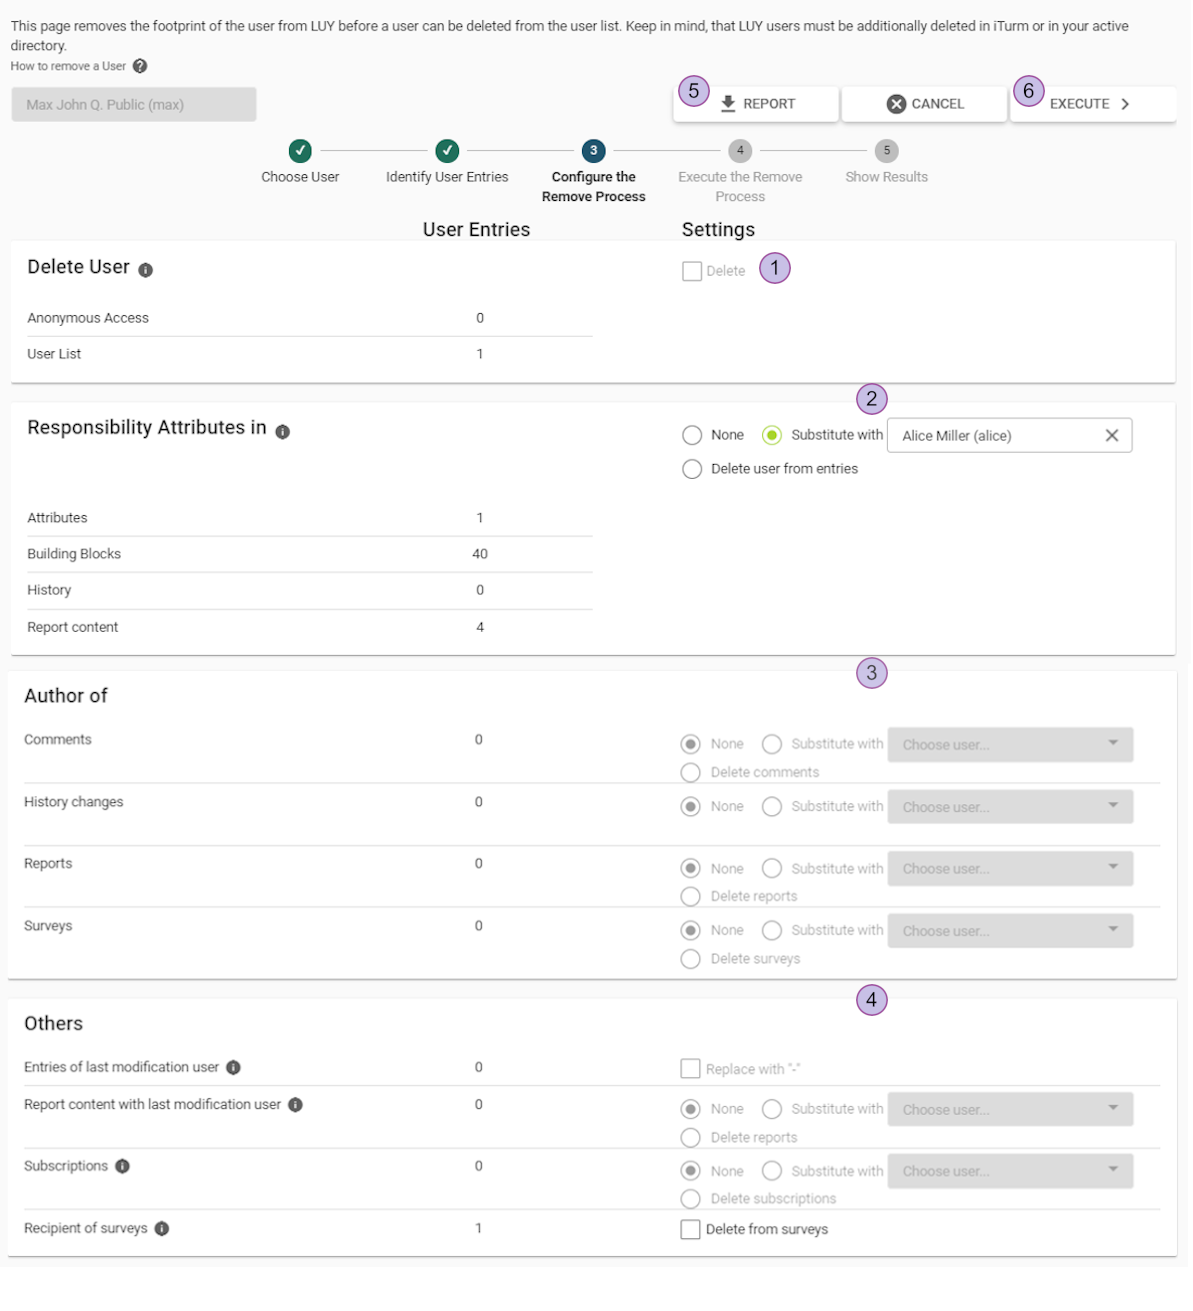Viewport: 1193px width, 1311px height.
Task: Click info icon for Report content with last modification user
Action: [x=295, y=1105]
